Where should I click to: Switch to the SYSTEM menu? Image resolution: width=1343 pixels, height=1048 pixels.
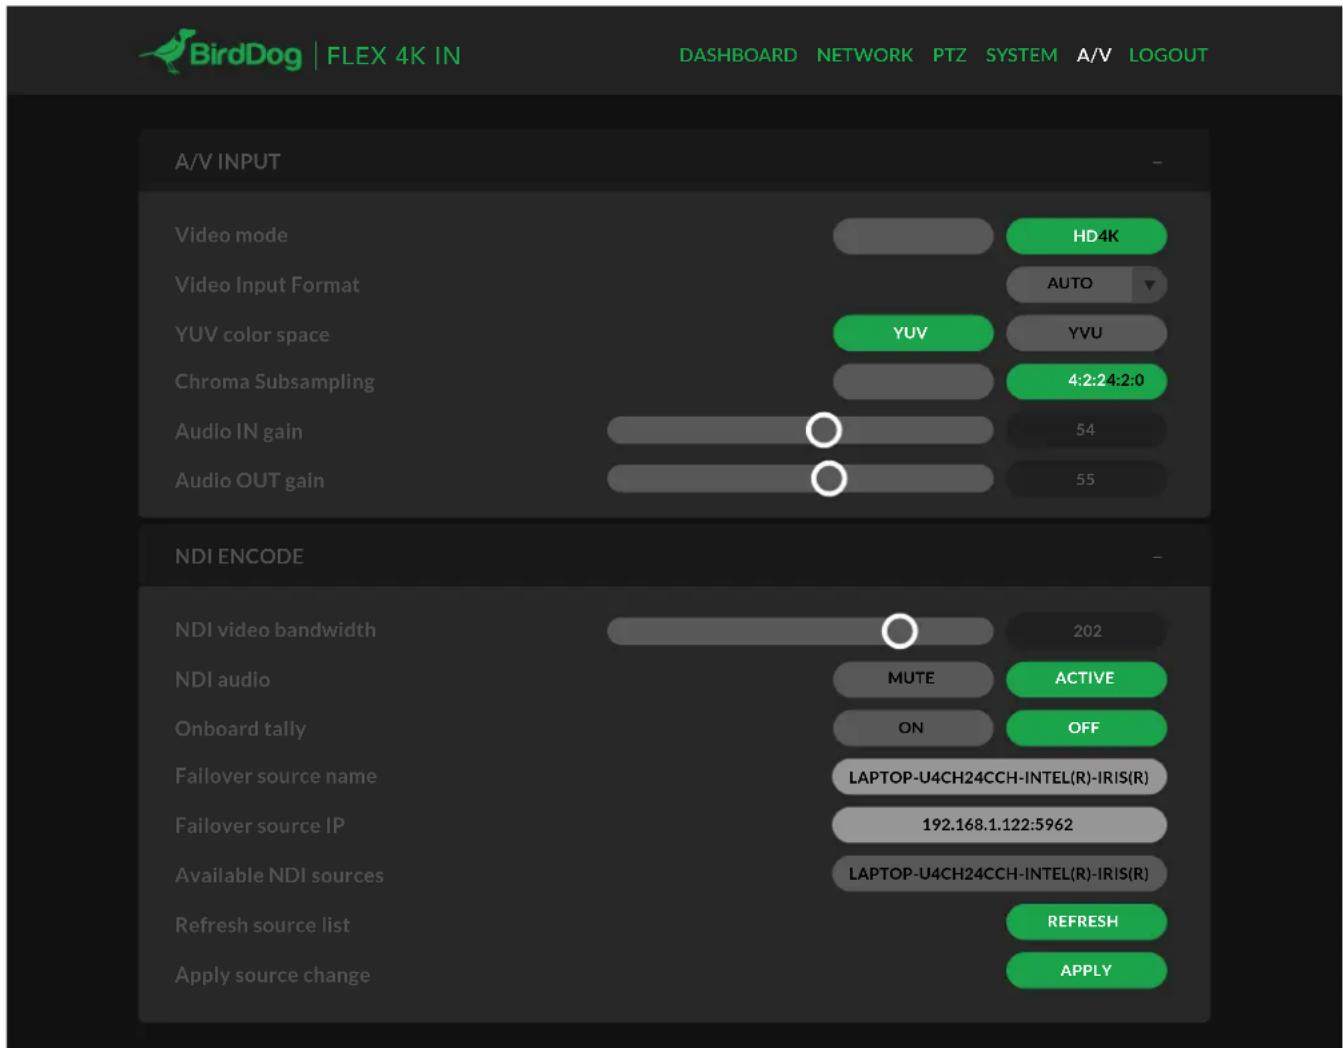point(1021,55)
